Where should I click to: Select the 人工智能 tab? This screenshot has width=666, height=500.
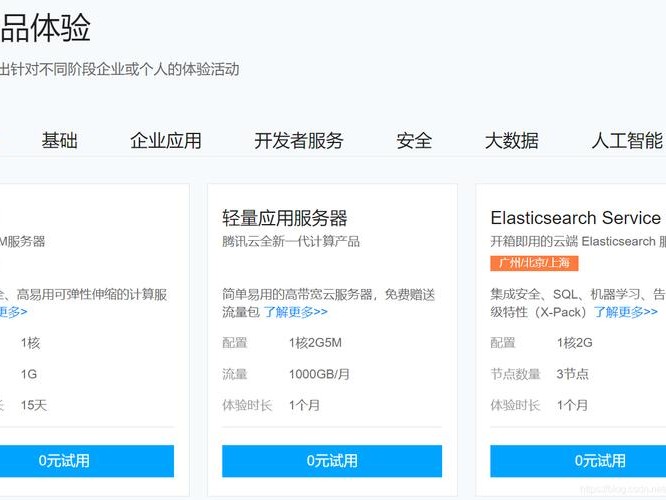coord(627,141)
